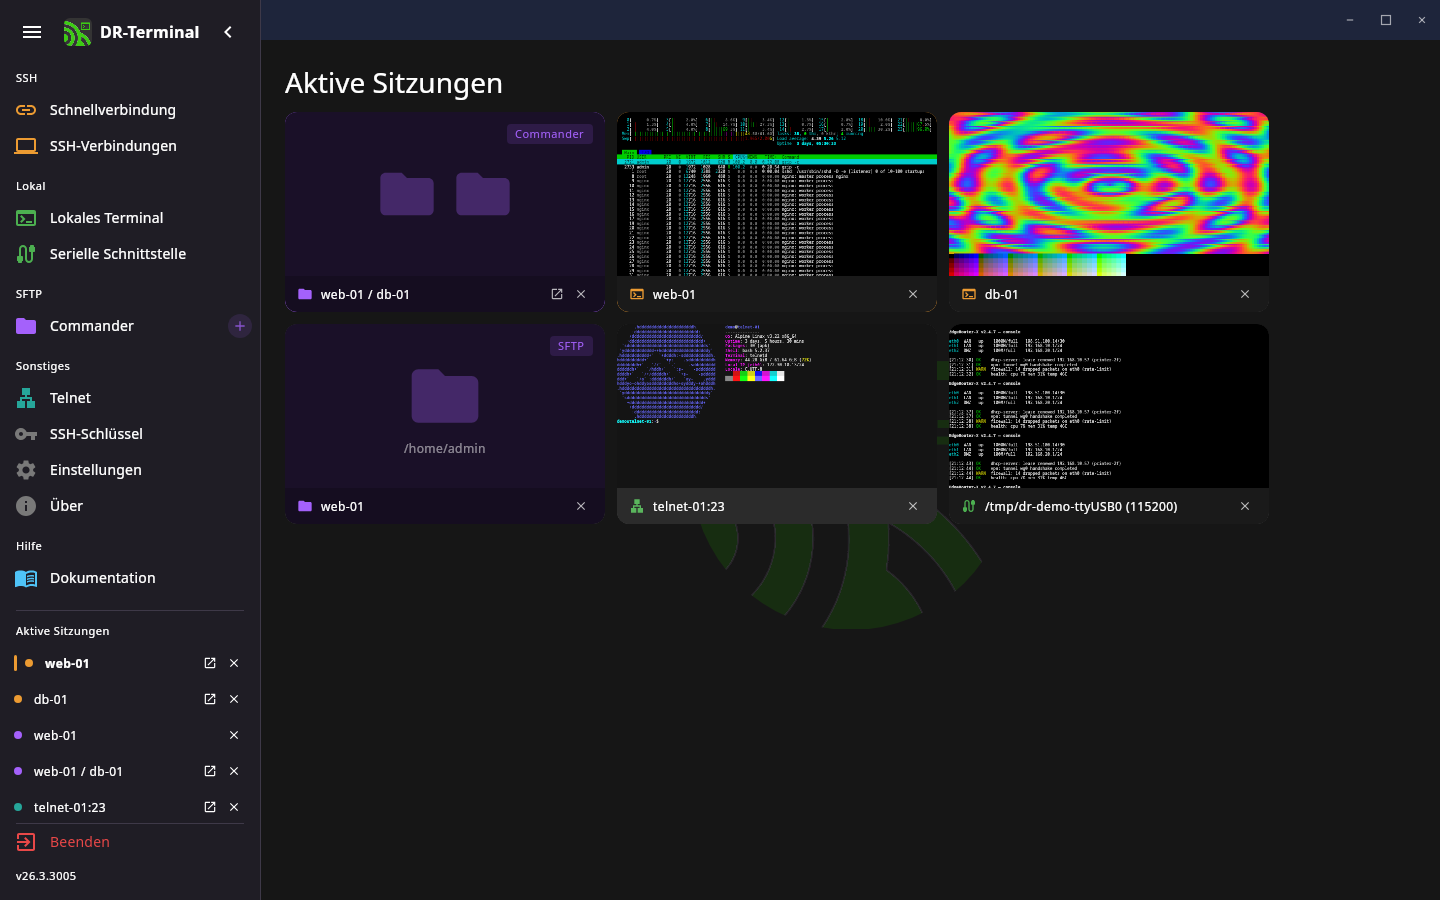Click the Einstellungen gear icon

pos(26,470)
